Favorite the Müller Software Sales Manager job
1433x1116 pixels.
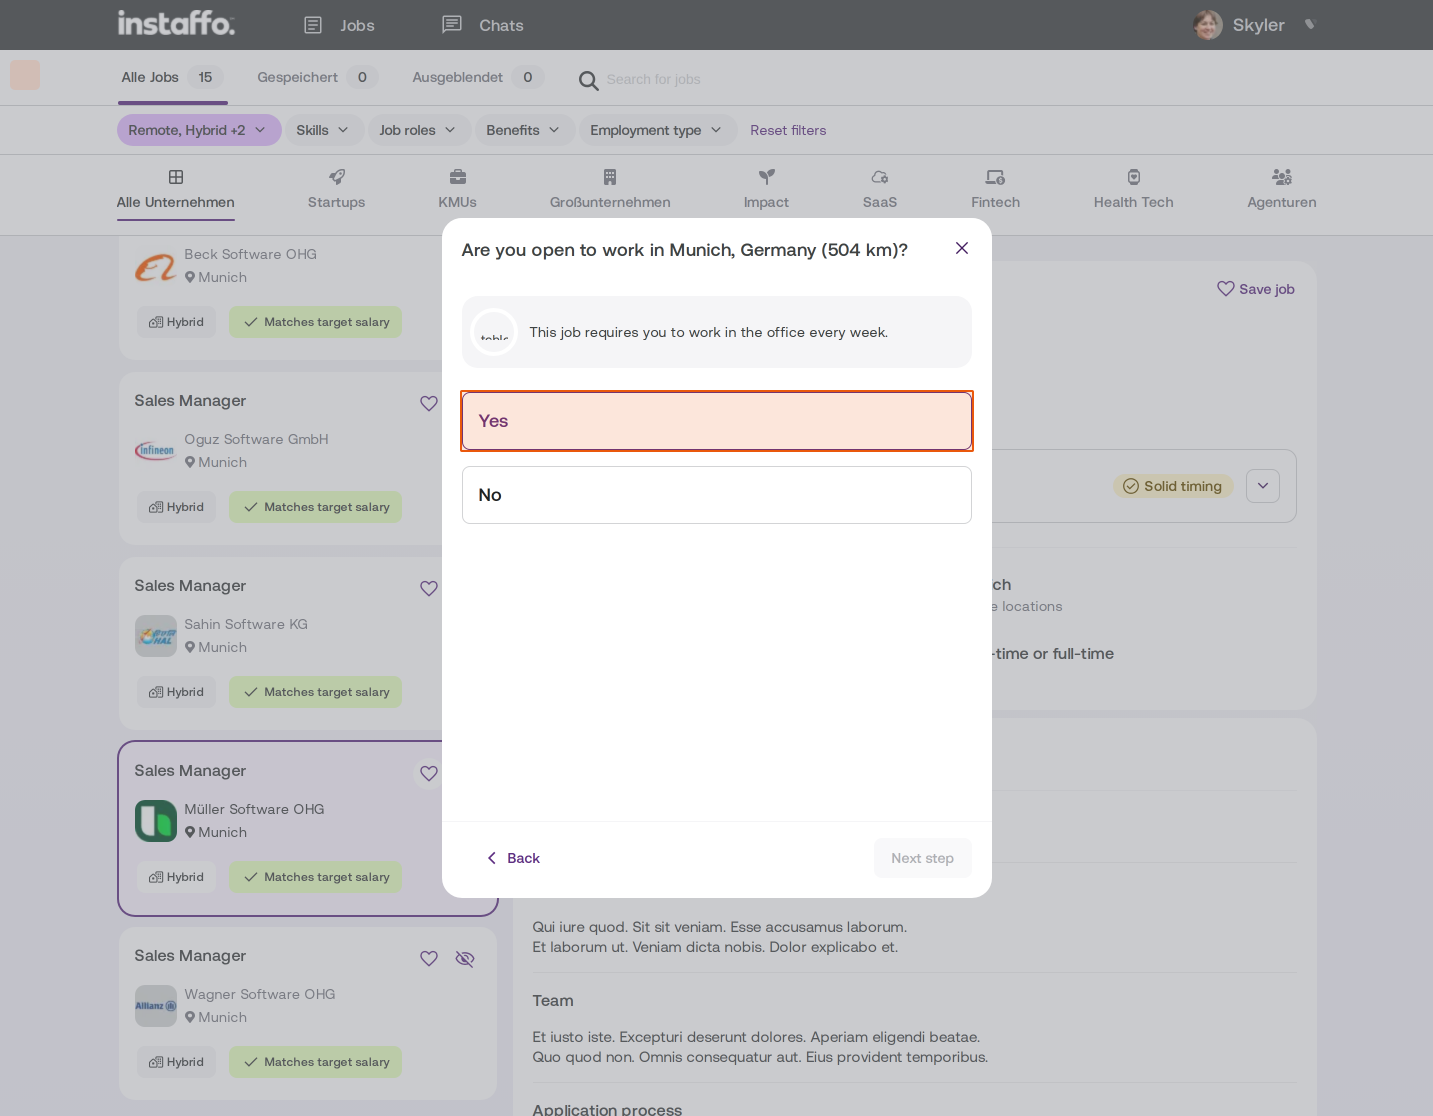point(429,773)
